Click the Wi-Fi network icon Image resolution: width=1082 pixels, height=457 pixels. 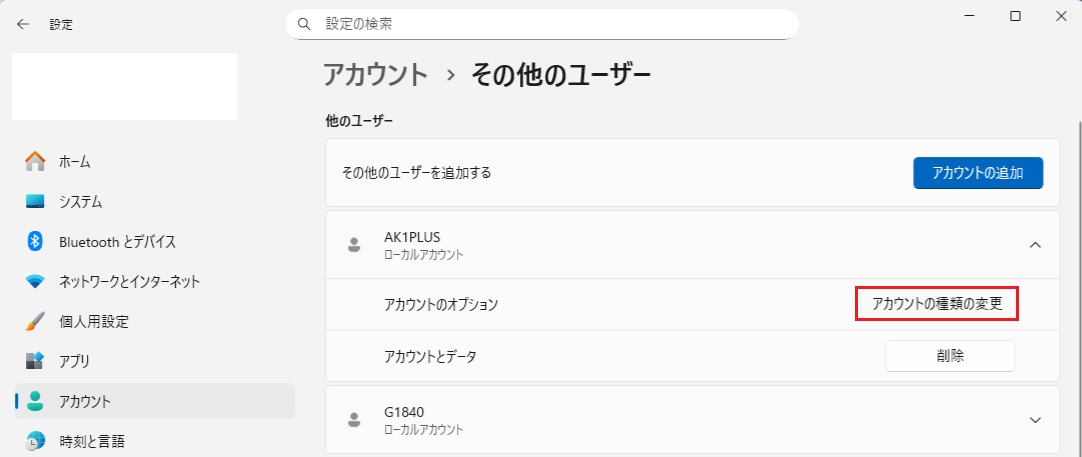[x=35, y=281]
